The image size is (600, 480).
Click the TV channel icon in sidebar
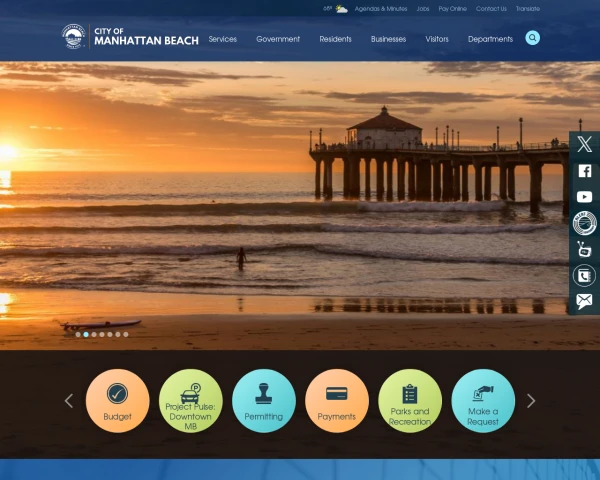pos(584,249)
